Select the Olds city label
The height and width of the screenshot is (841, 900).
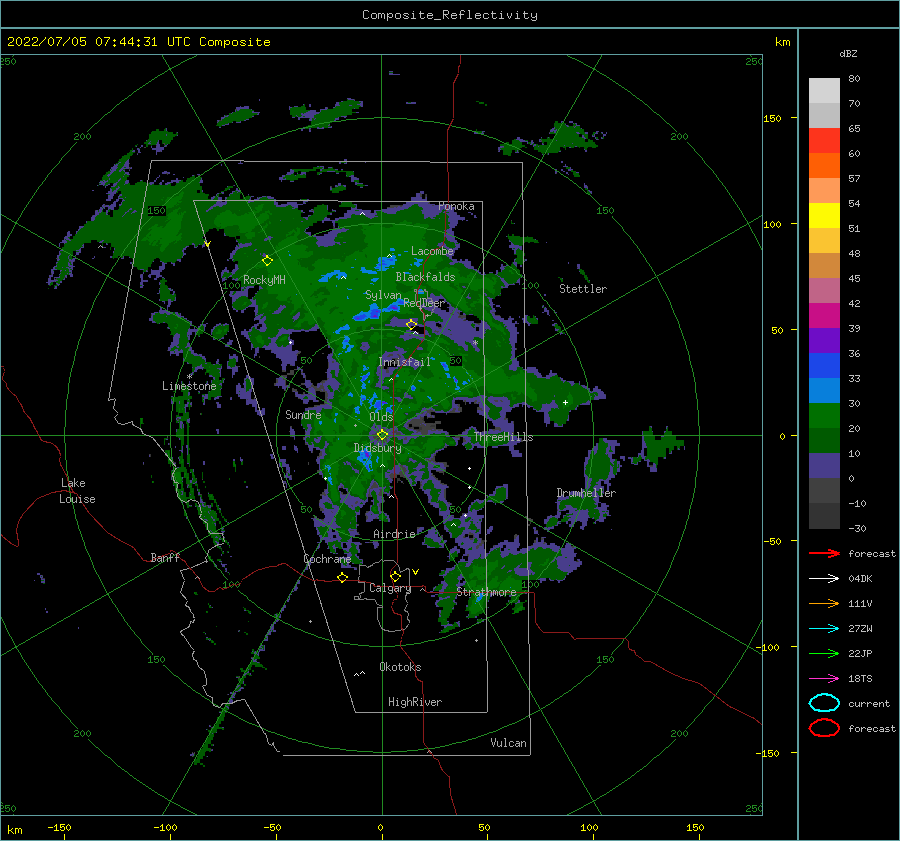(381, 417)
